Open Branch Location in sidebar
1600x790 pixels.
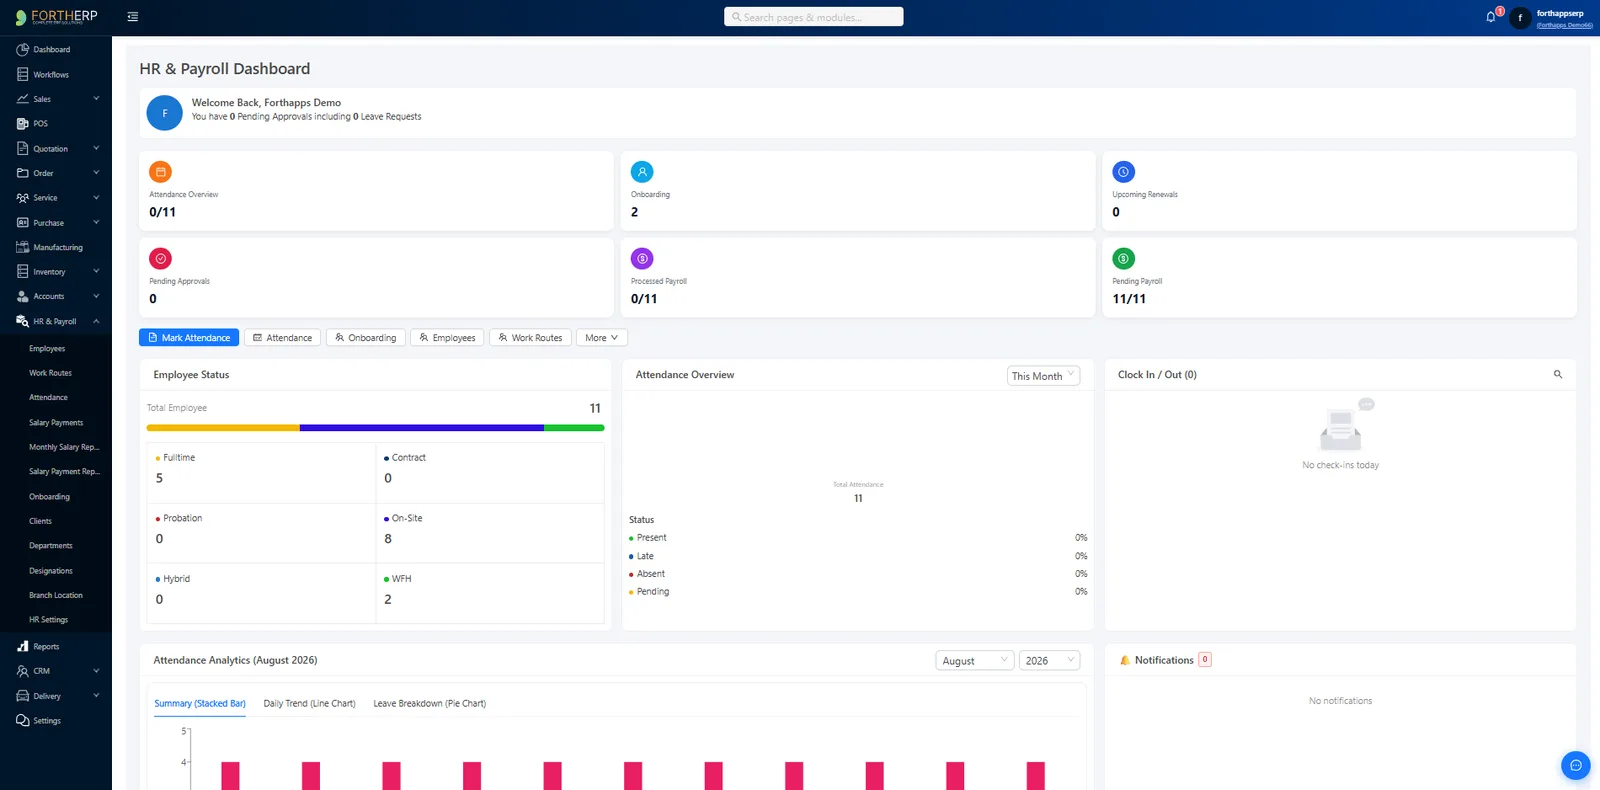pyautogui.click(x=56, y=595)
